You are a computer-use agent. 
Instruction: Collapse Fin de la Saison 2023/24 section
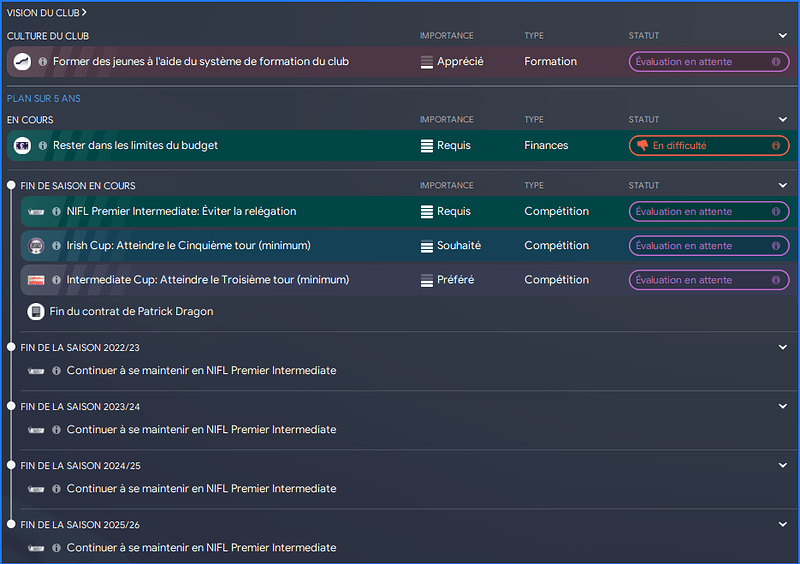coord(782,406)
